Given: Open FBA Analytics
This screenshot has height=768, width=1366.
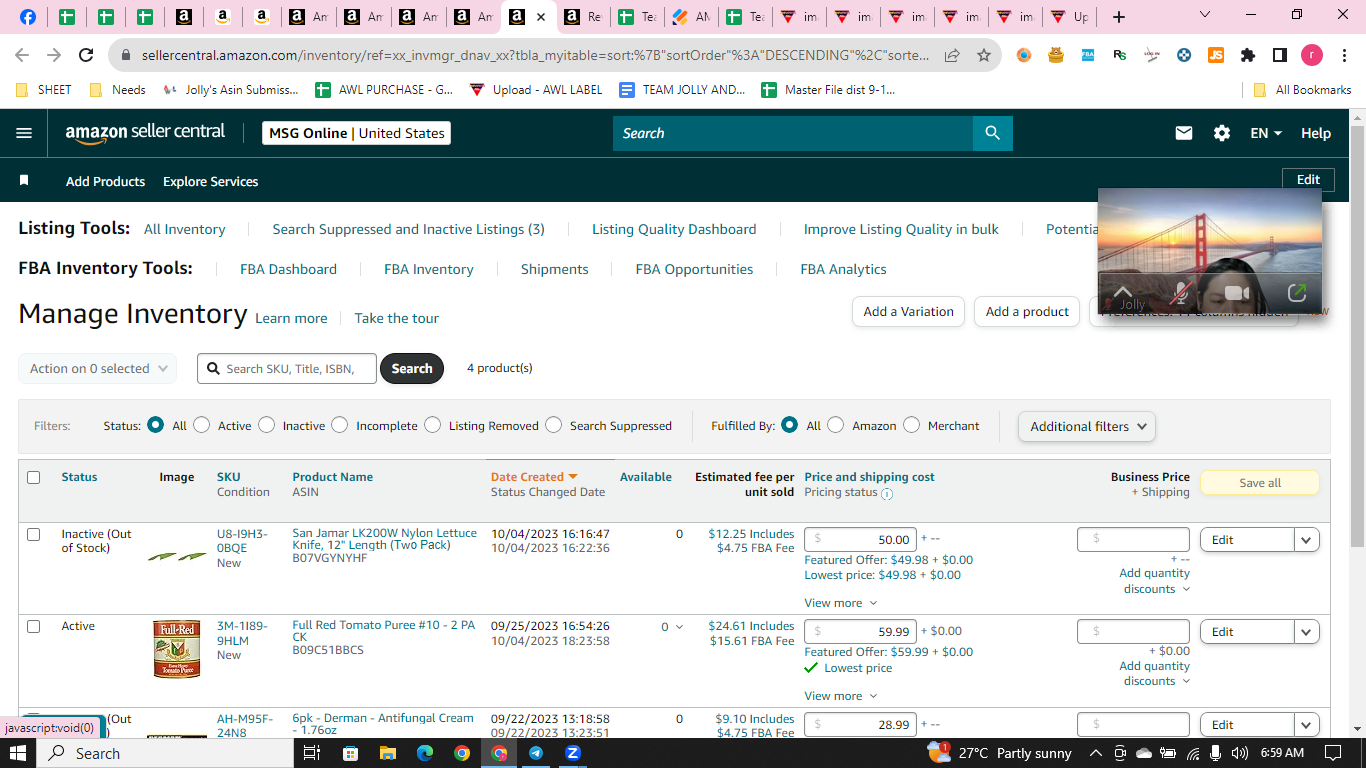Looking at the screenshot, I should [843, 269].
